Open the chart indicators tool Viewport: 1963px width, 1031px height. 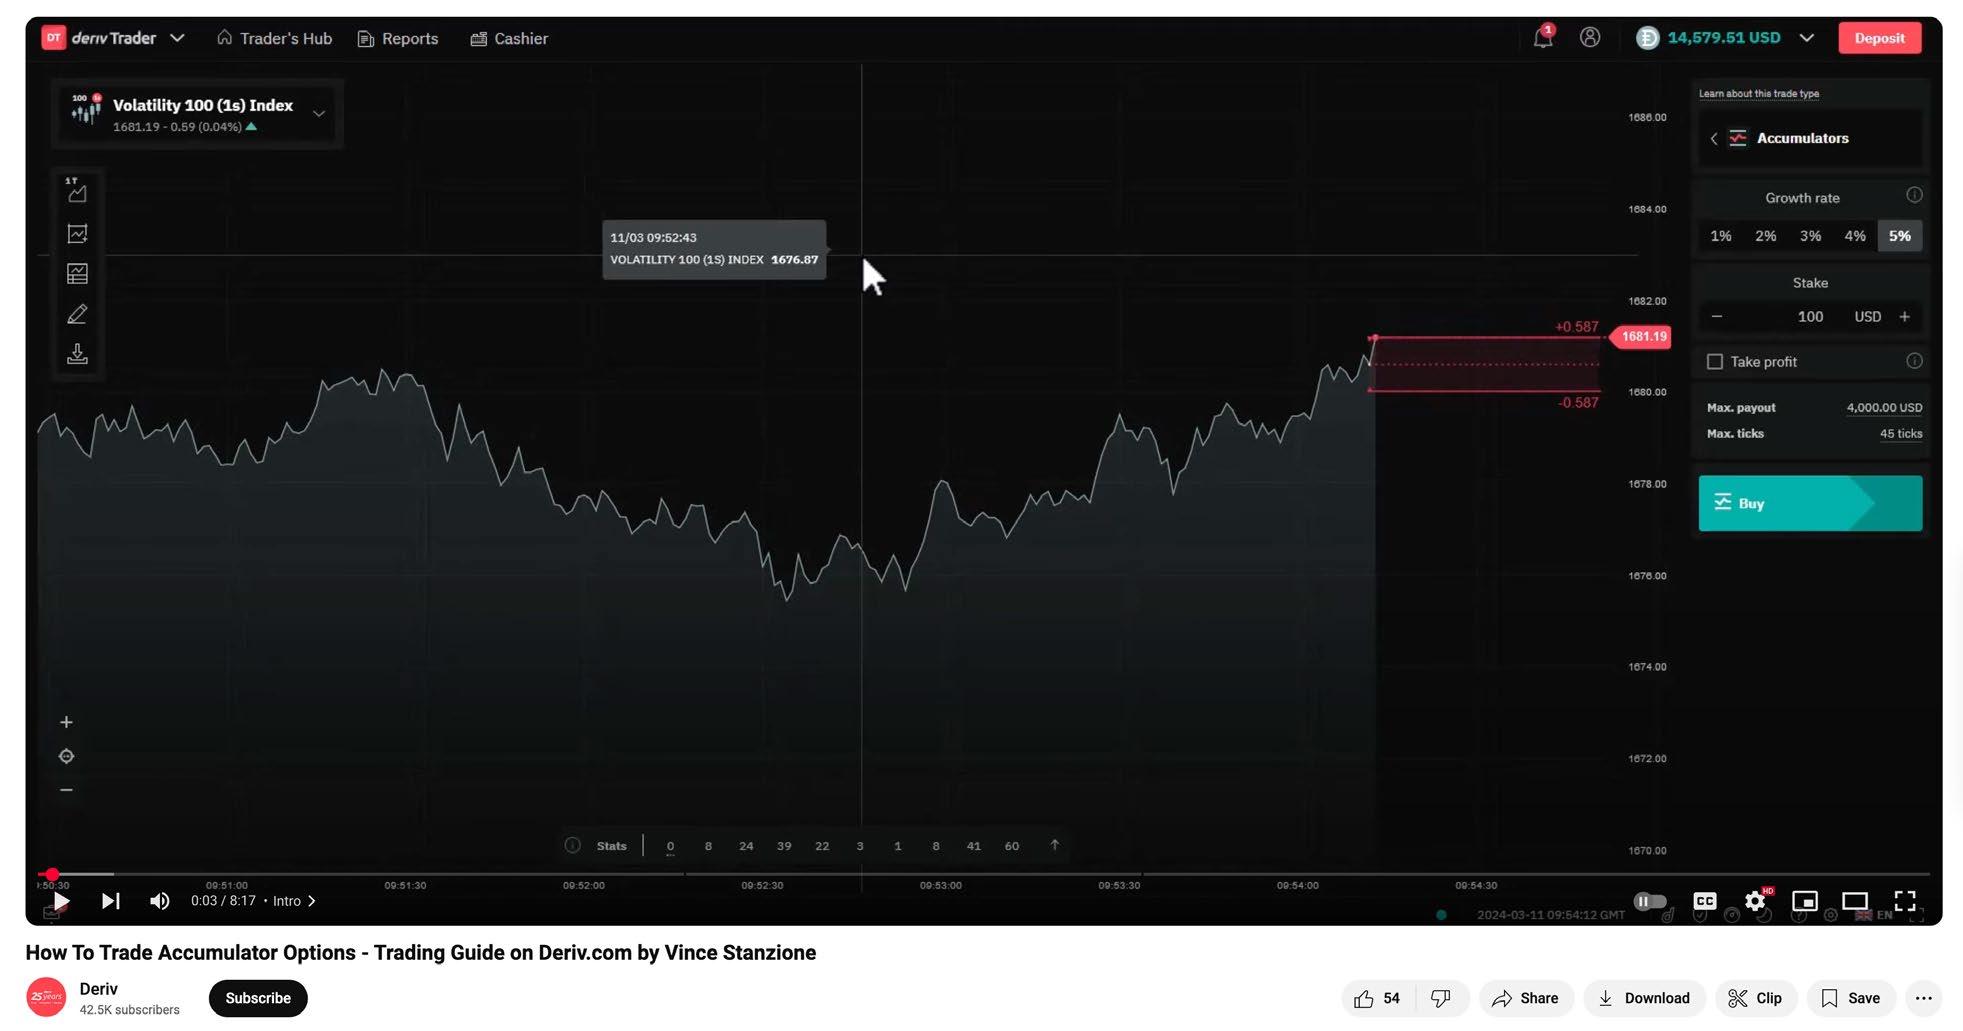(77, 234)
